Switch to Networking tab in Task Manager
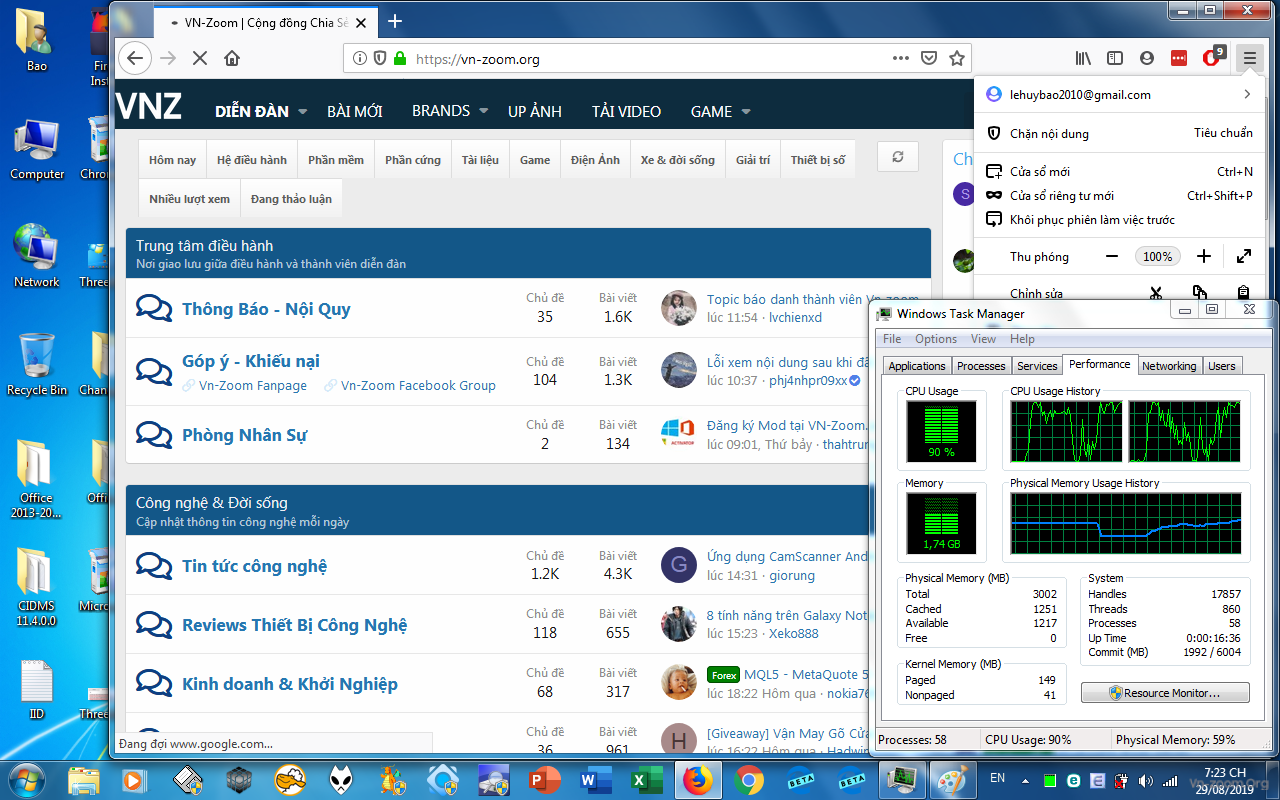1280x800 pixels. [1169, 366]
